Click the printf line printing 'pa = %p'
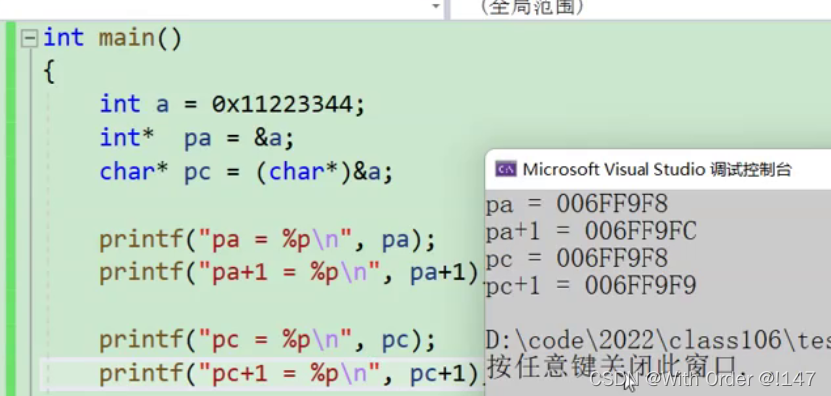This screenshot has height=396, width=831. pos(267,241)
